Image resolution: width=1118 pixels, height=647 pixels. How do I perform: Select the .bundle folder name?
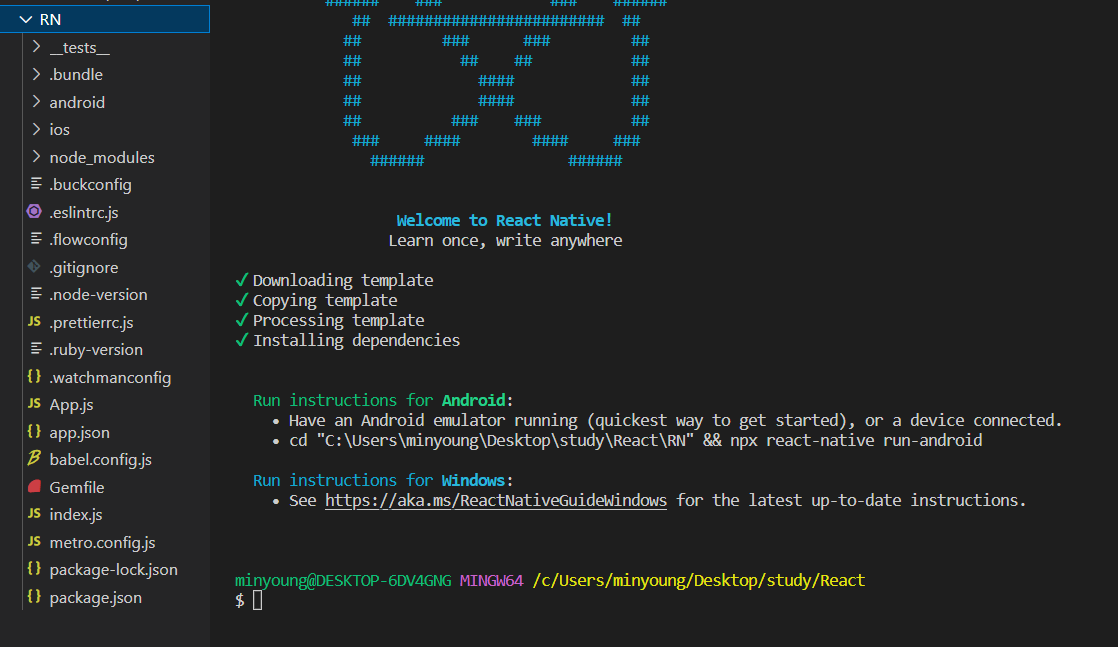tap(76, 74)
